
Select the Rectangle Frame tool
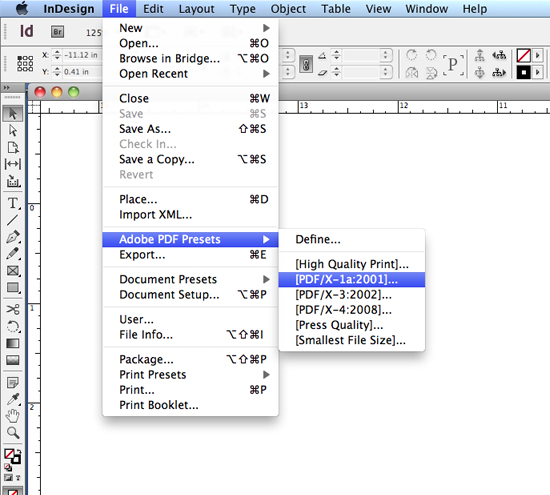[13, 270]
